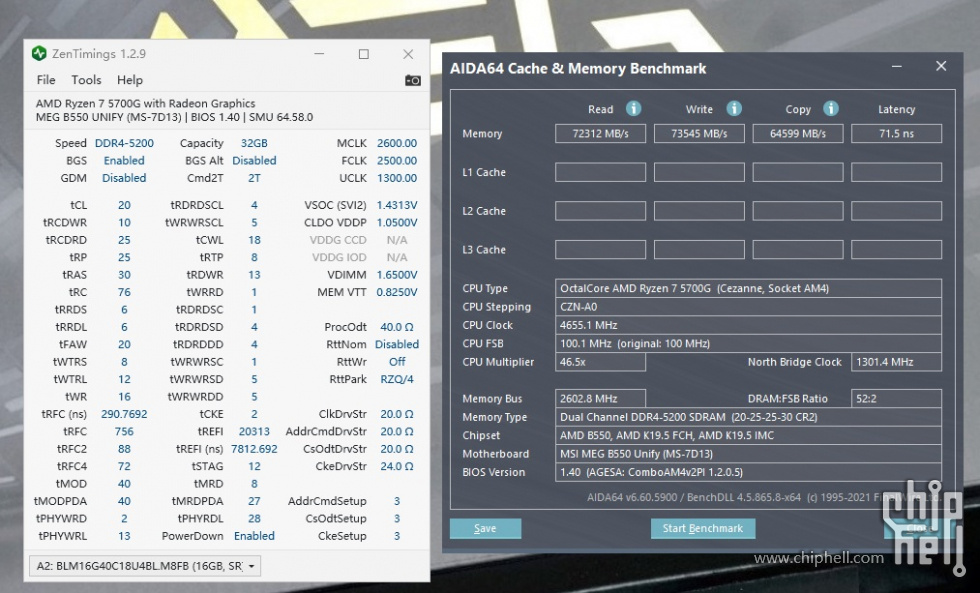This screenshot has width=980, height=593.
Task: Click the CPU Type field showing OctalCore AMD Ryzen
Action: coord(749,289)
